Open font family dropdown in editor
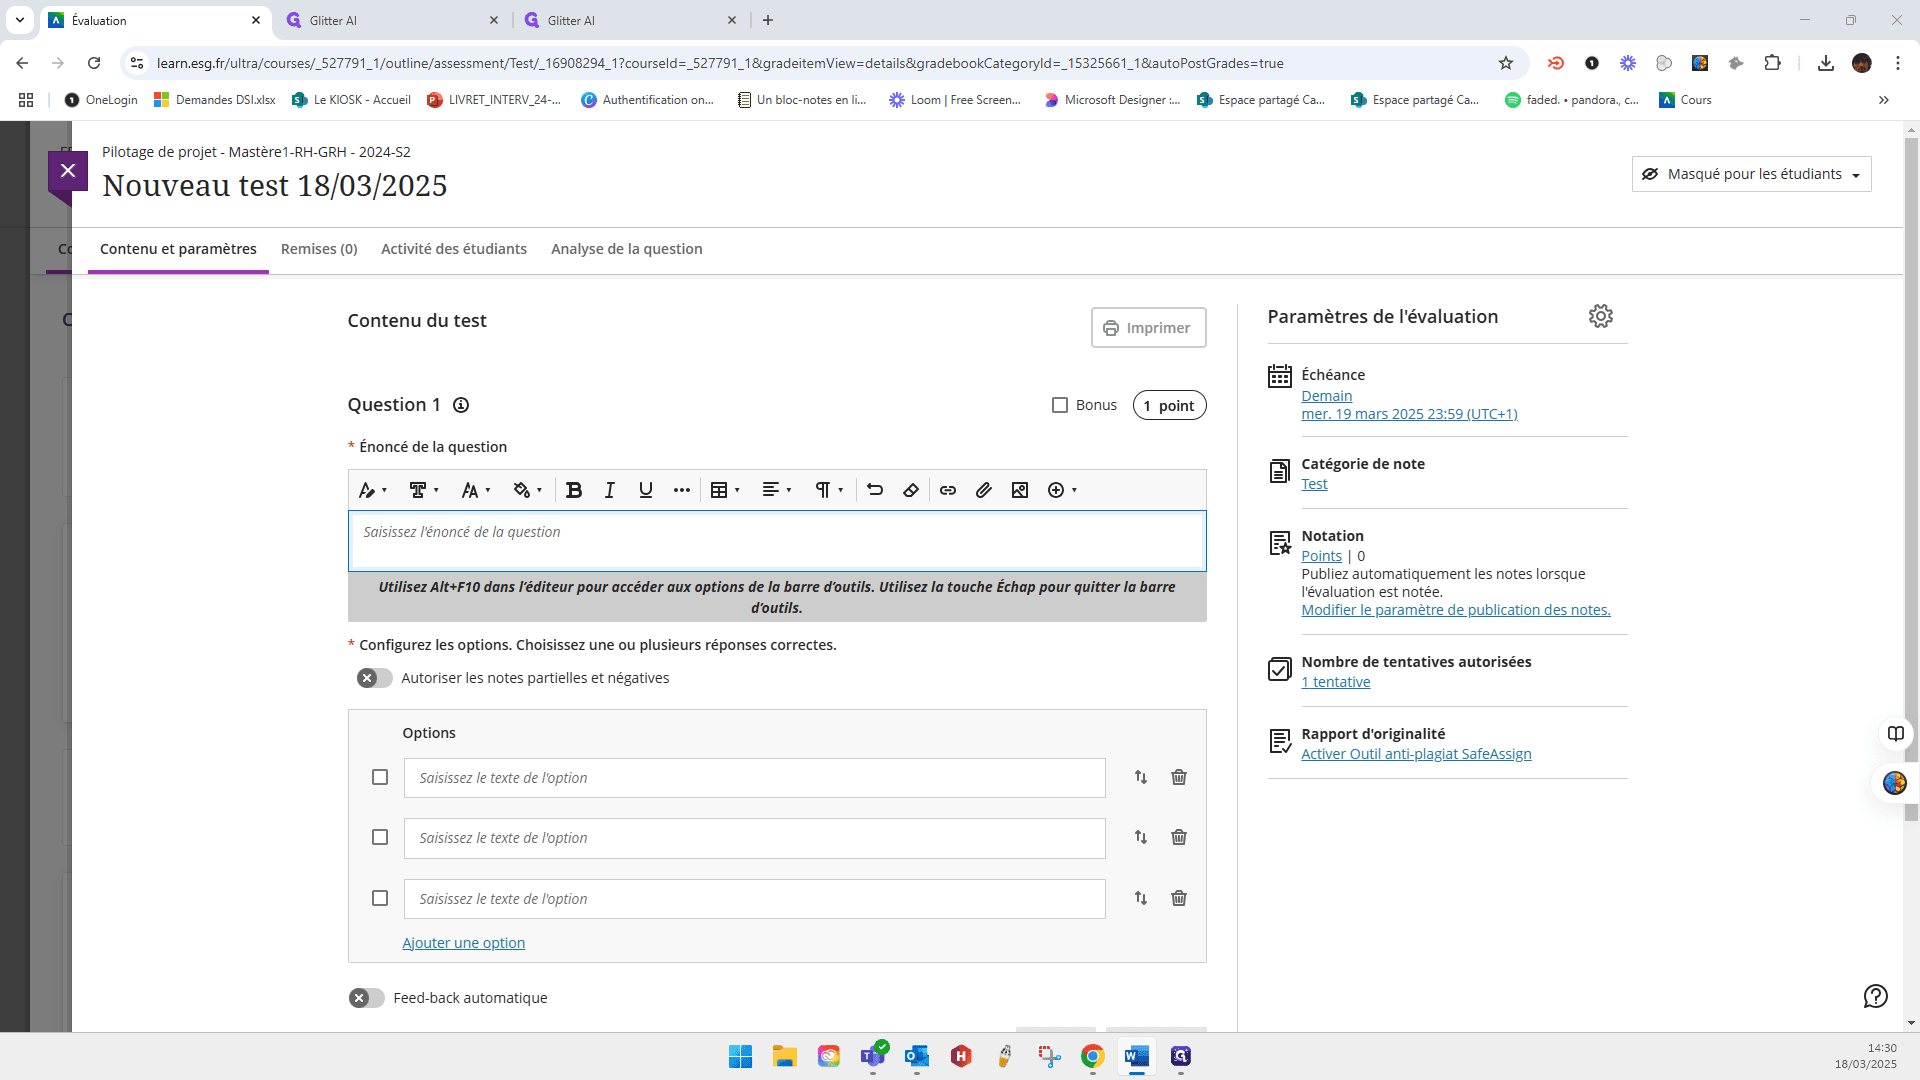 (424, 490)
